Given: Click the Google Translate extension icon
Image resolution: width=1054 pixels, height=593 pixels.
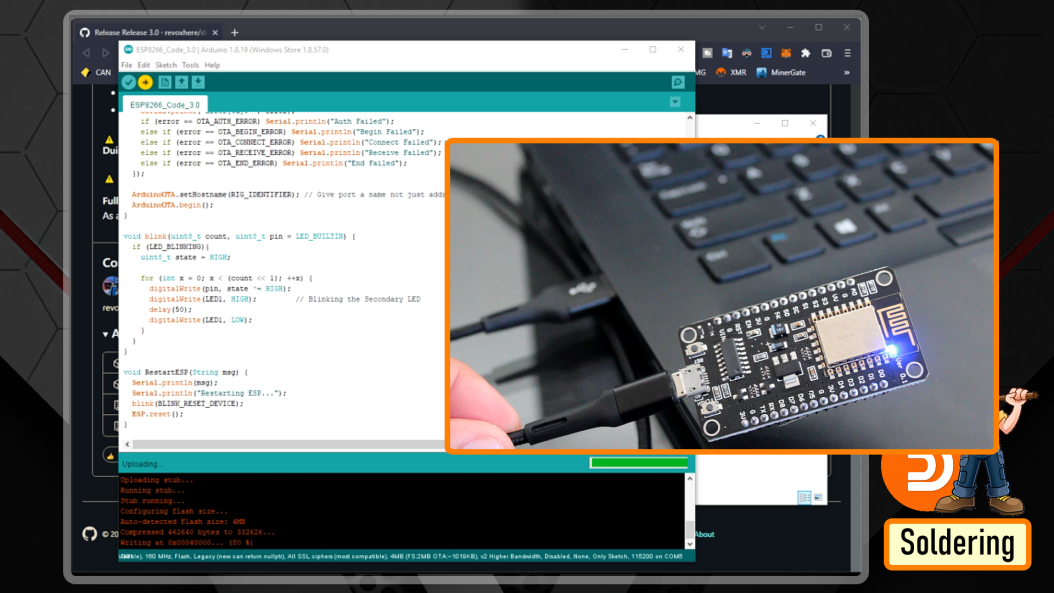Looking at the screenshot, I should (x=726, y=53).
